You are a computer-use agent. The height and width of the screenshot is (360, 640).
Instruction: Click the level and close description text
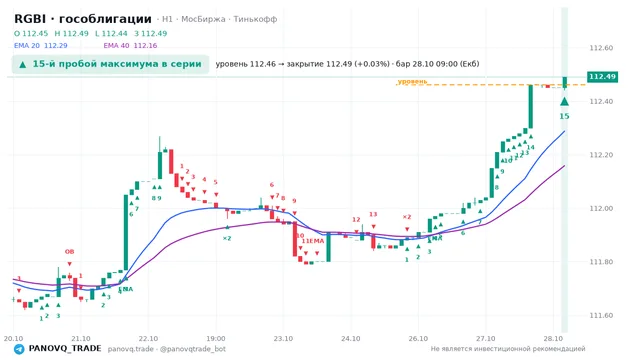(347, 64)
